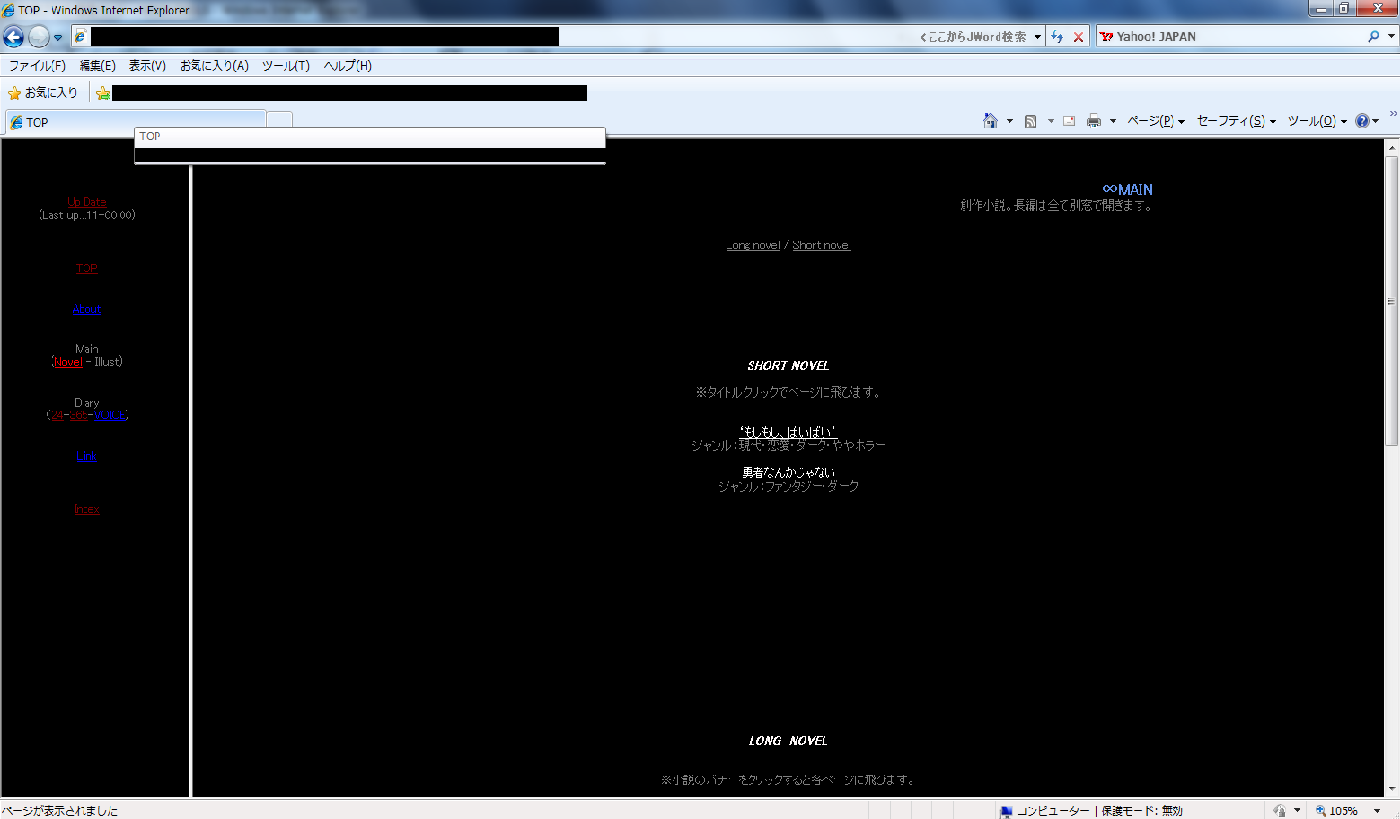Click the Refresh page icon
Image resolution: width=1400 pixels, height=819 pixels.
pyautogui.click(x=1057, y=37)
